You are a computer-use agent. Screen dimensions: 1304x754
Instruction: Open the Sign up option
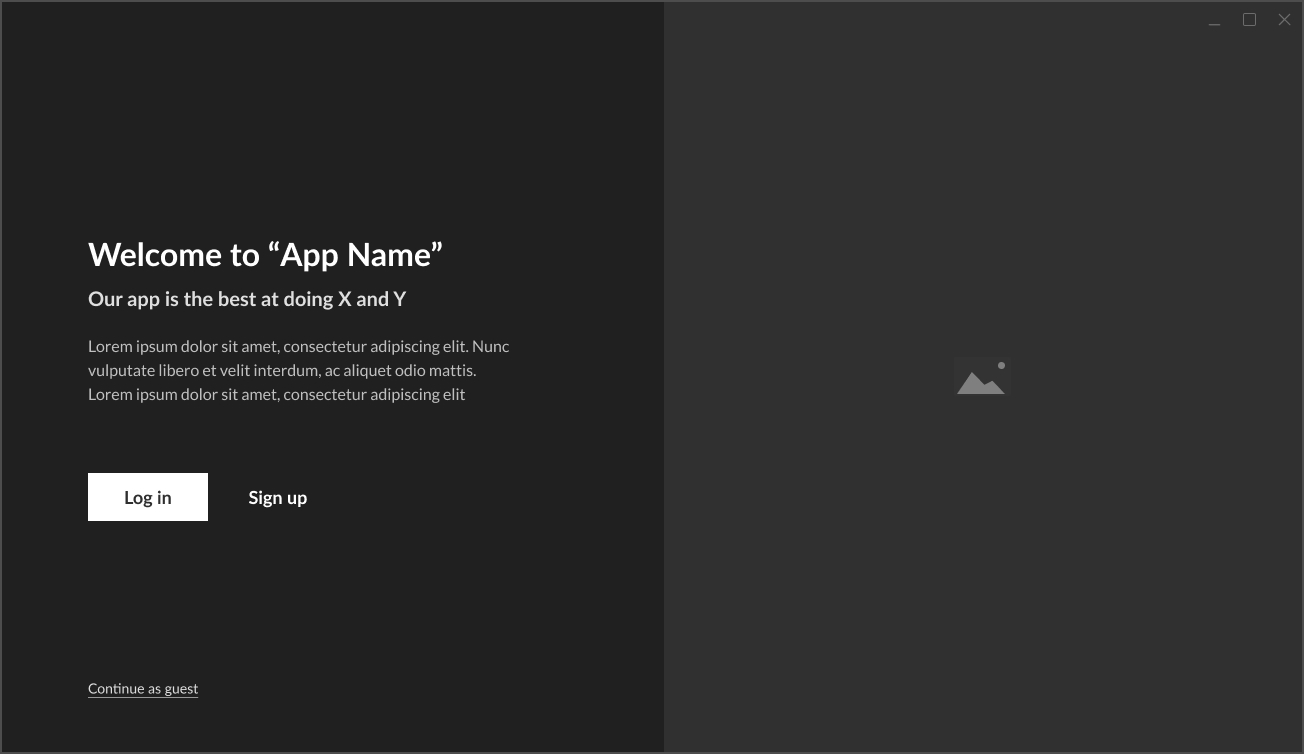(x=278, y=497)
